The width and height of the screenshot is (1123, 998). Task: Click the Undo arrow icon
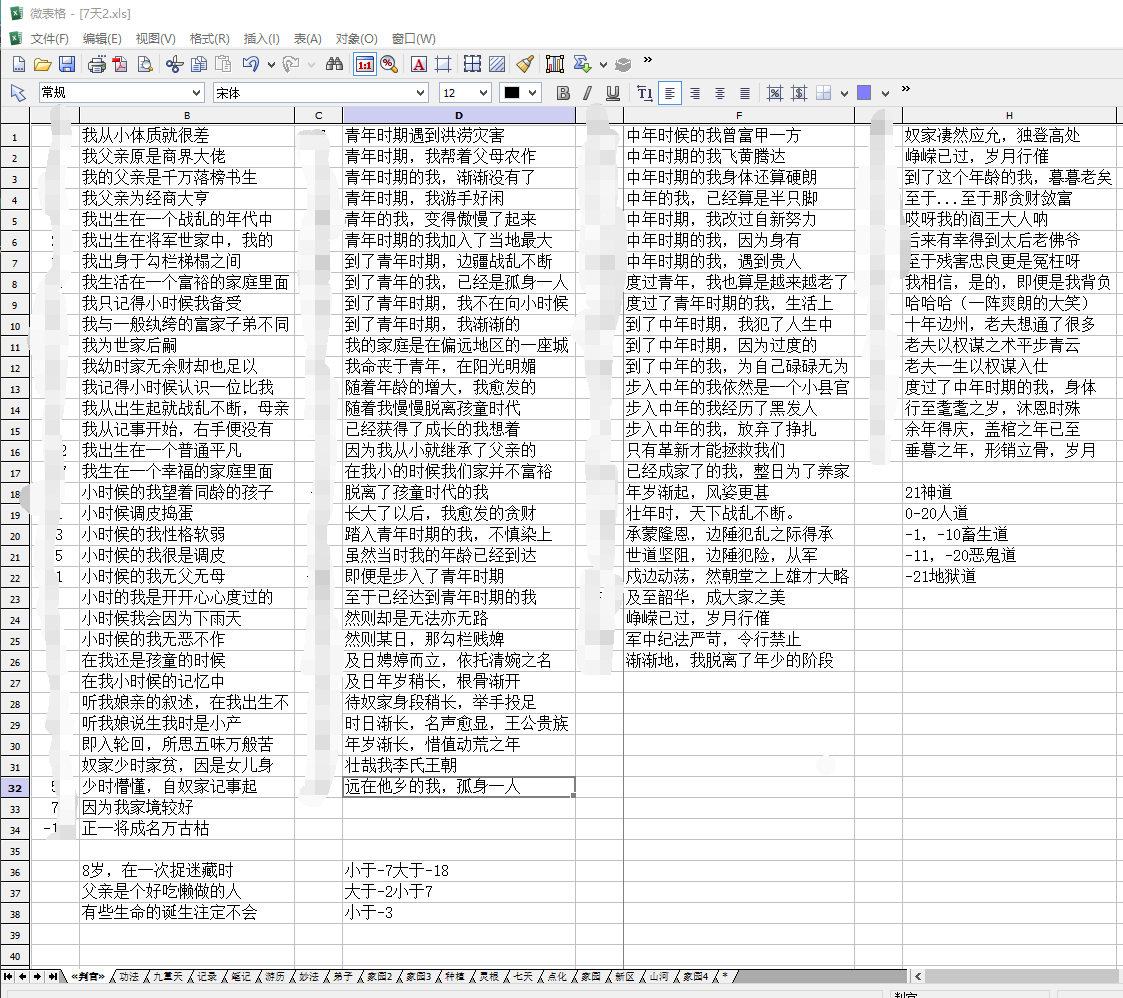(249, 65)
